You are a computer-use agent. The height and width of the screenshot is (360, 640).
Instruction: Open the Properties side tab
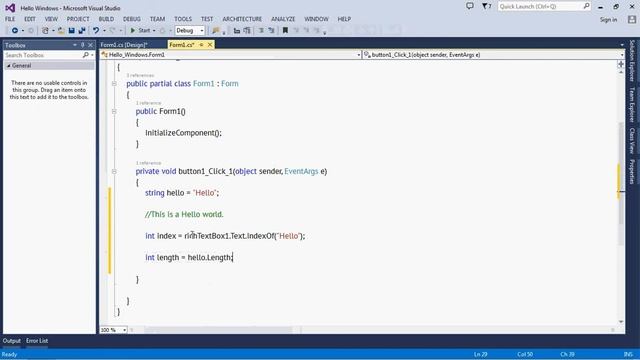(632, 171)
